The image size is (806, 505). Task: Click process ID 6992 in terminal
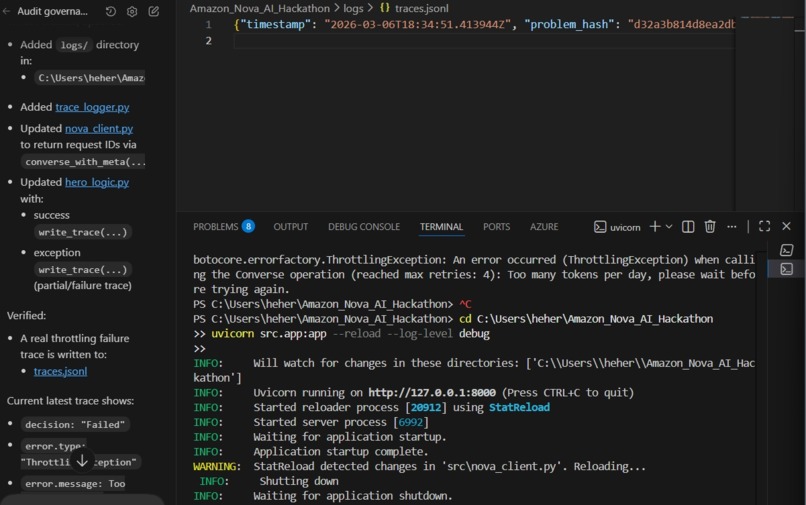[x=411, y=422]
